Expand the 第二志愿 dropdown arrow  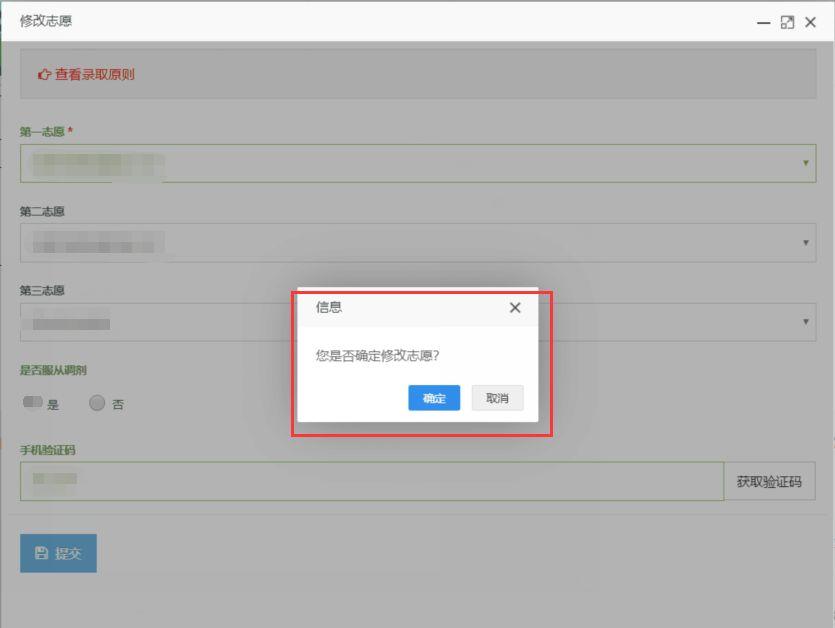[806, 242]
